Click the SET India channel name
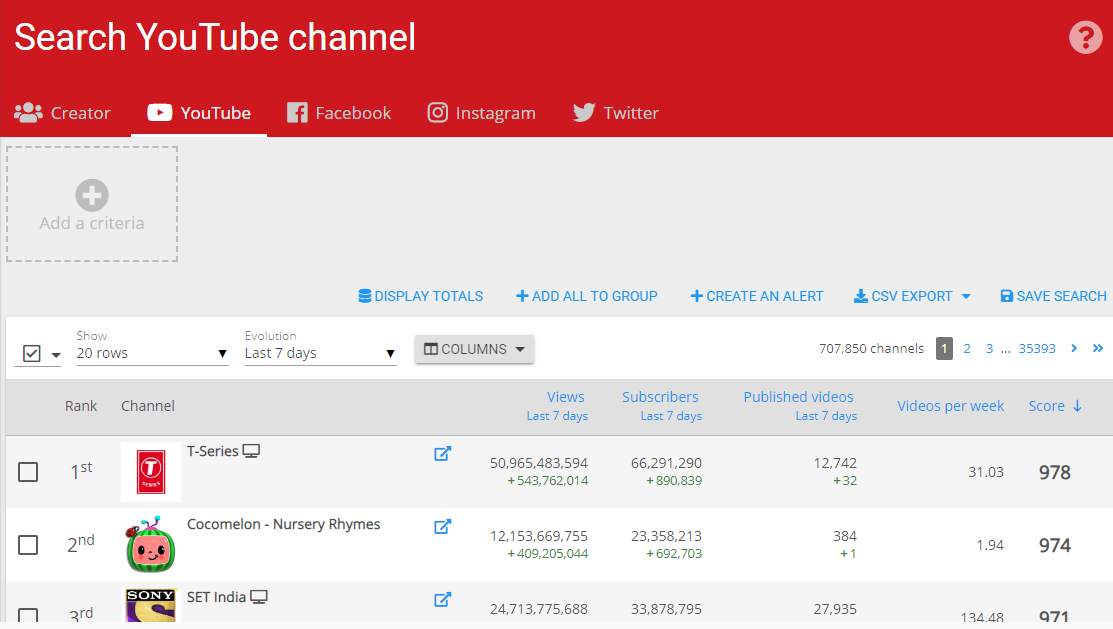Viewport: 1113px width, 629px height. tap(216, 597)
